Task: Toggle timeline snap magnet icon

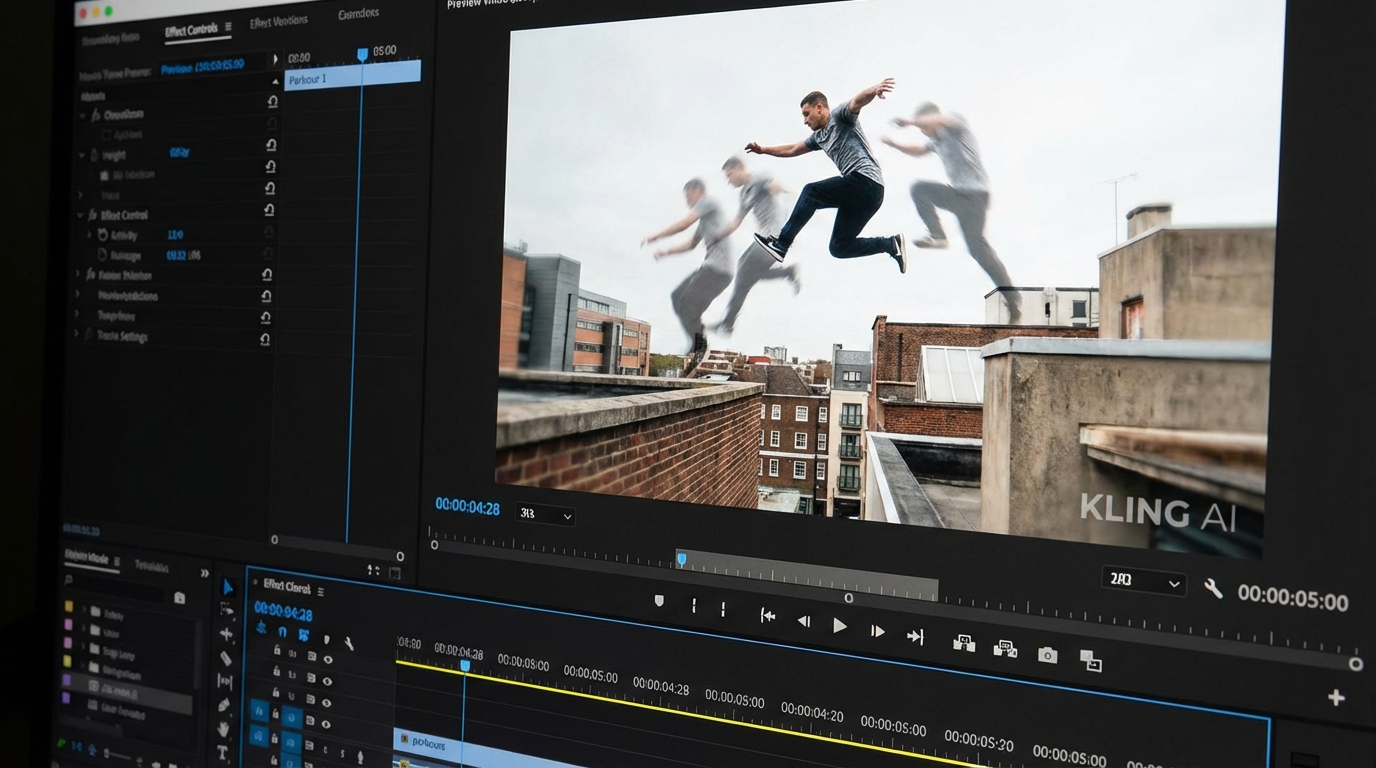Action: 282,631
